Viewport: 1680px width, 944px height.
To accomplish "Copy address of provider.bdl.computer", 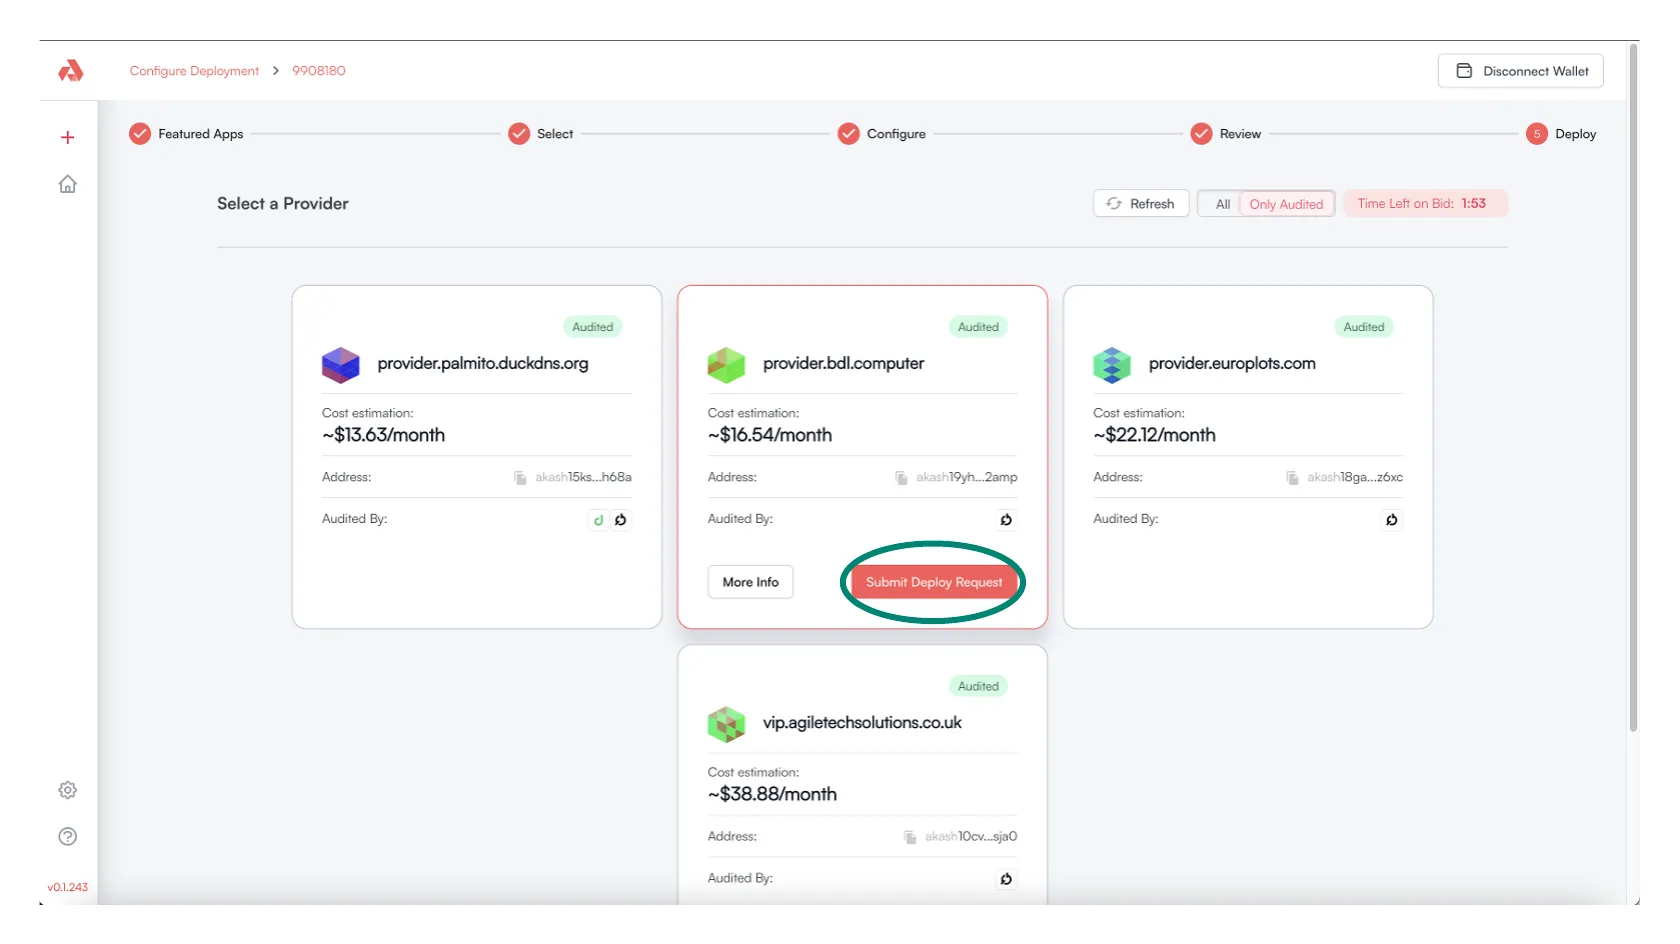I will 901,478.
